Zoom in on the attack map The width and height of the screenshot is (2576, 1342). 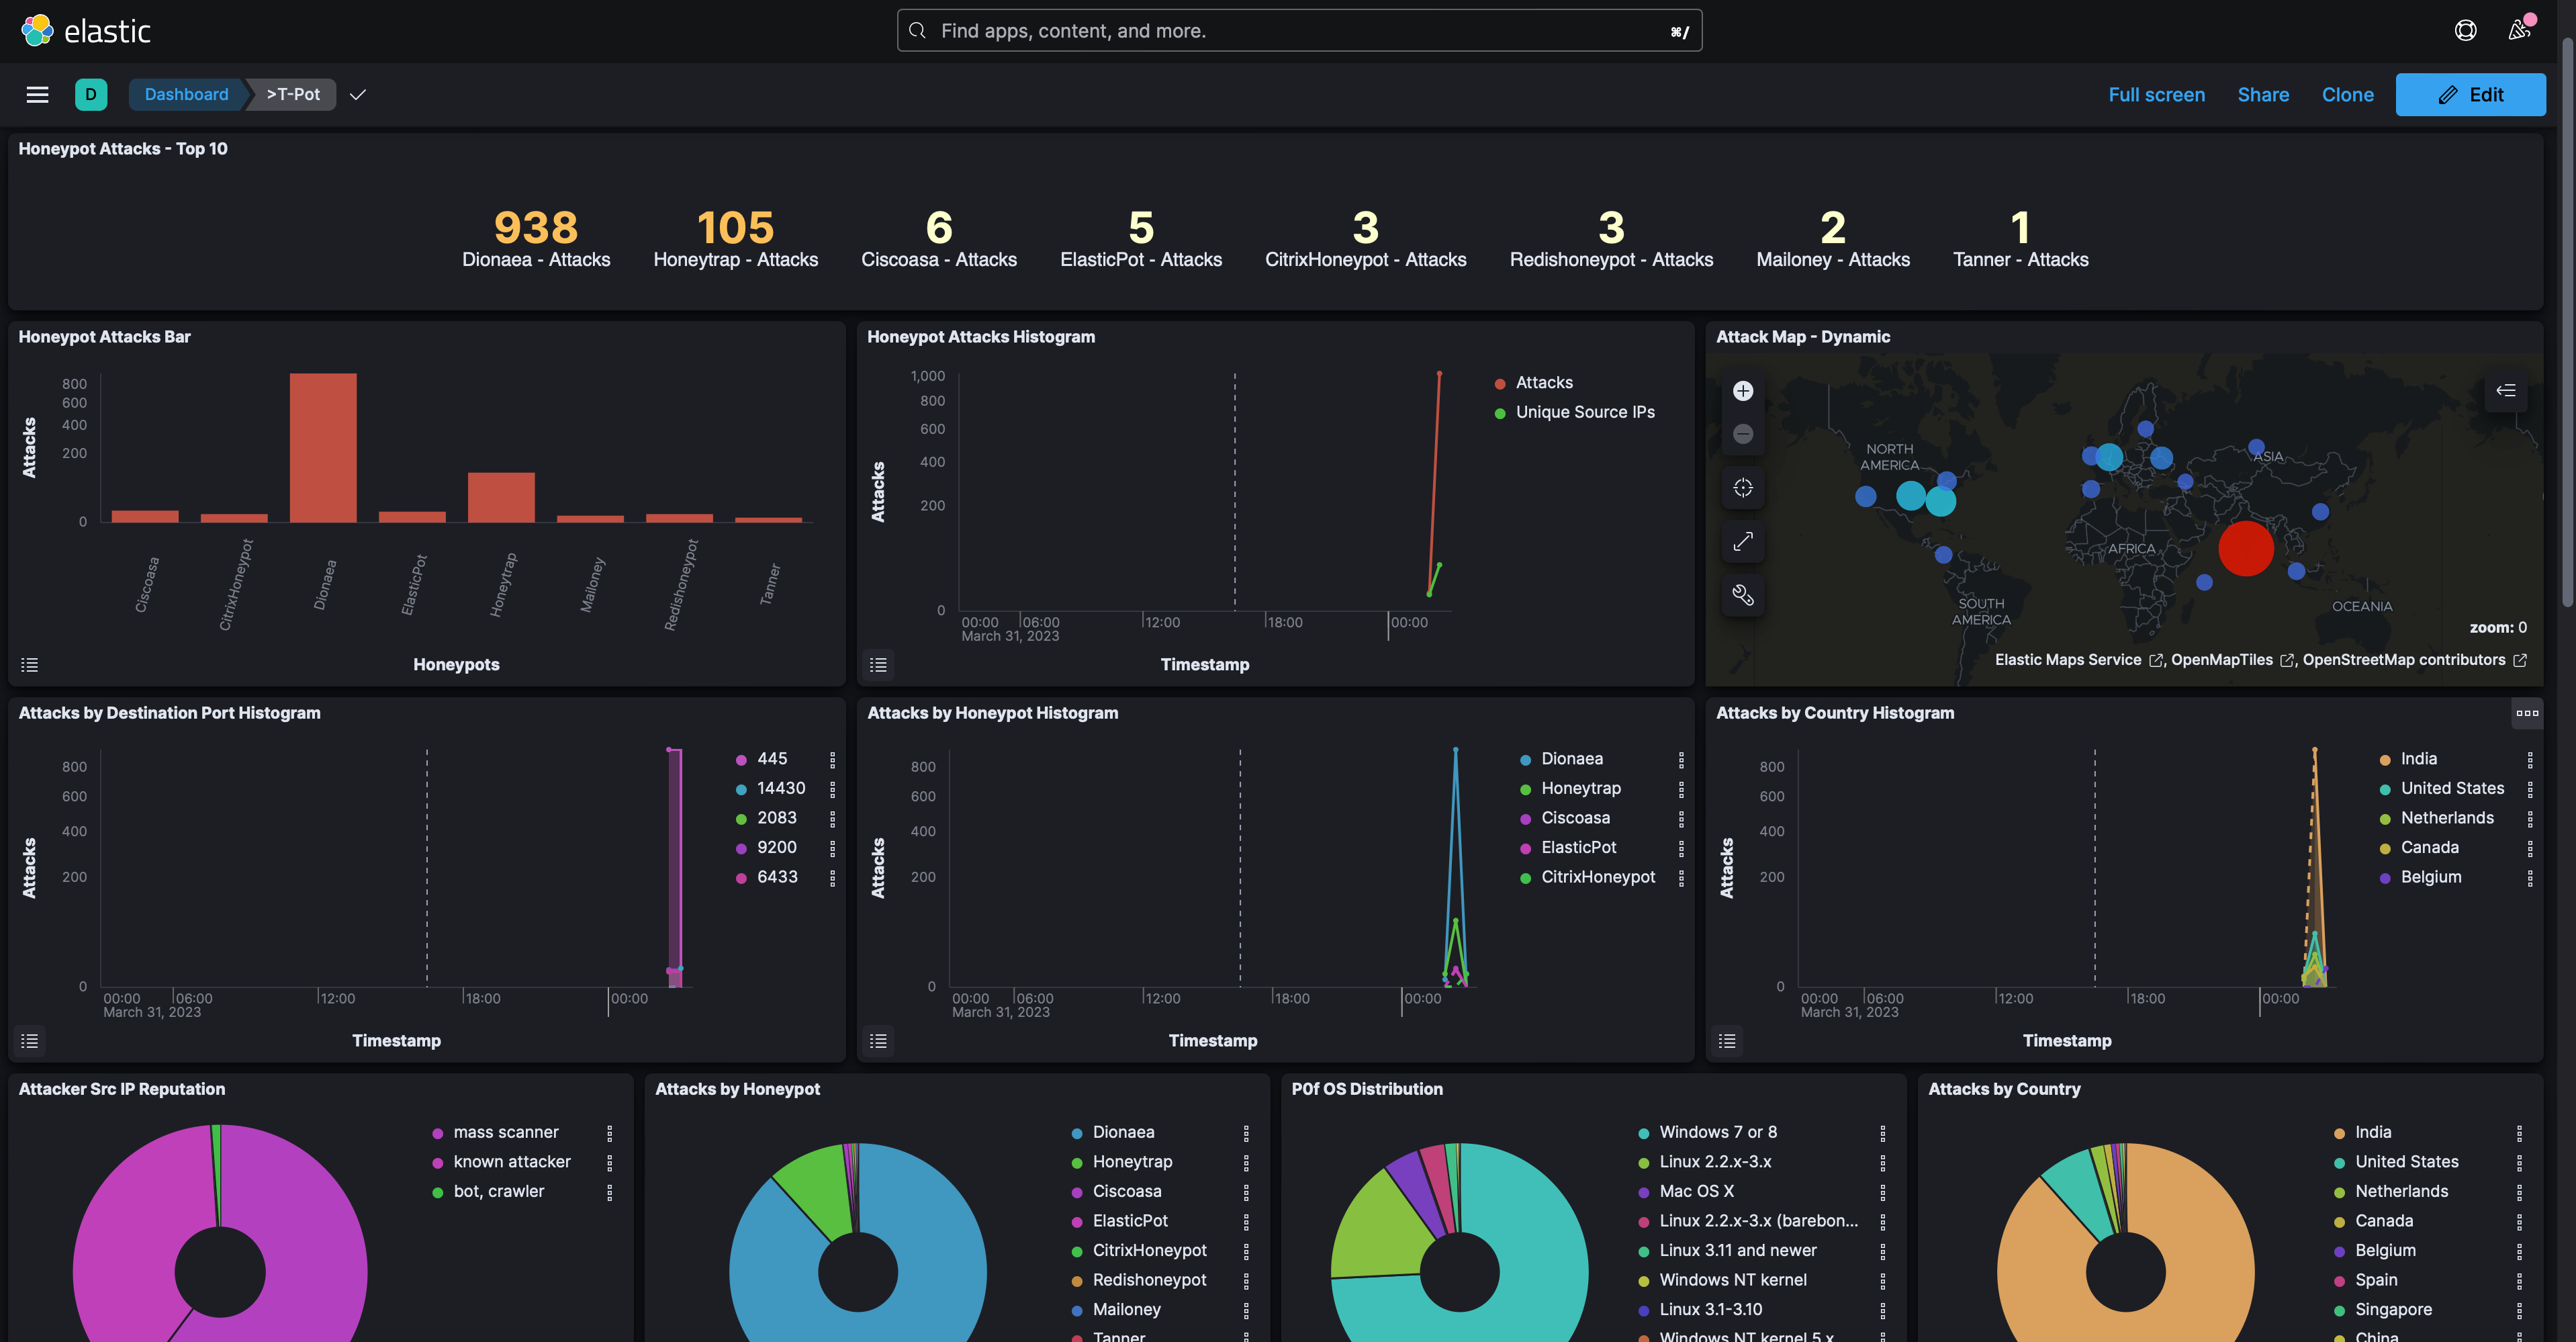tap(1742, 391)
